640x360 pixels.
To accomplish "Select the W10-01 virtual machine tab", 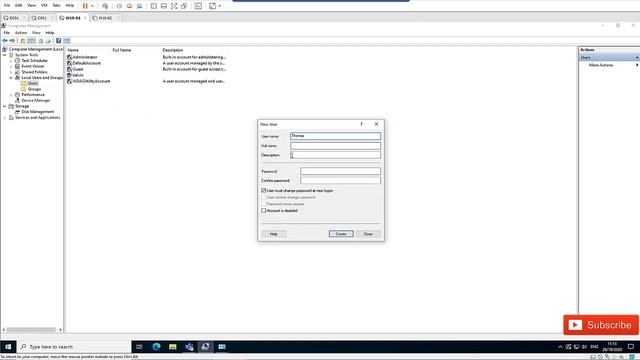I will click(73, 18).
